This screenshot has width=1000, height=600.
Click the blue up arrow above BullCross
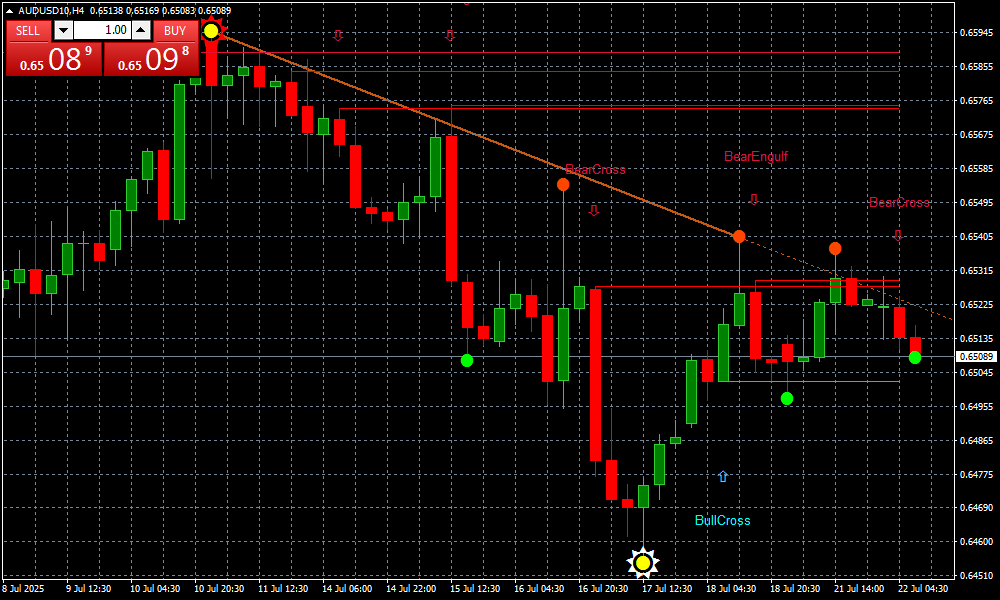(723, 477)
